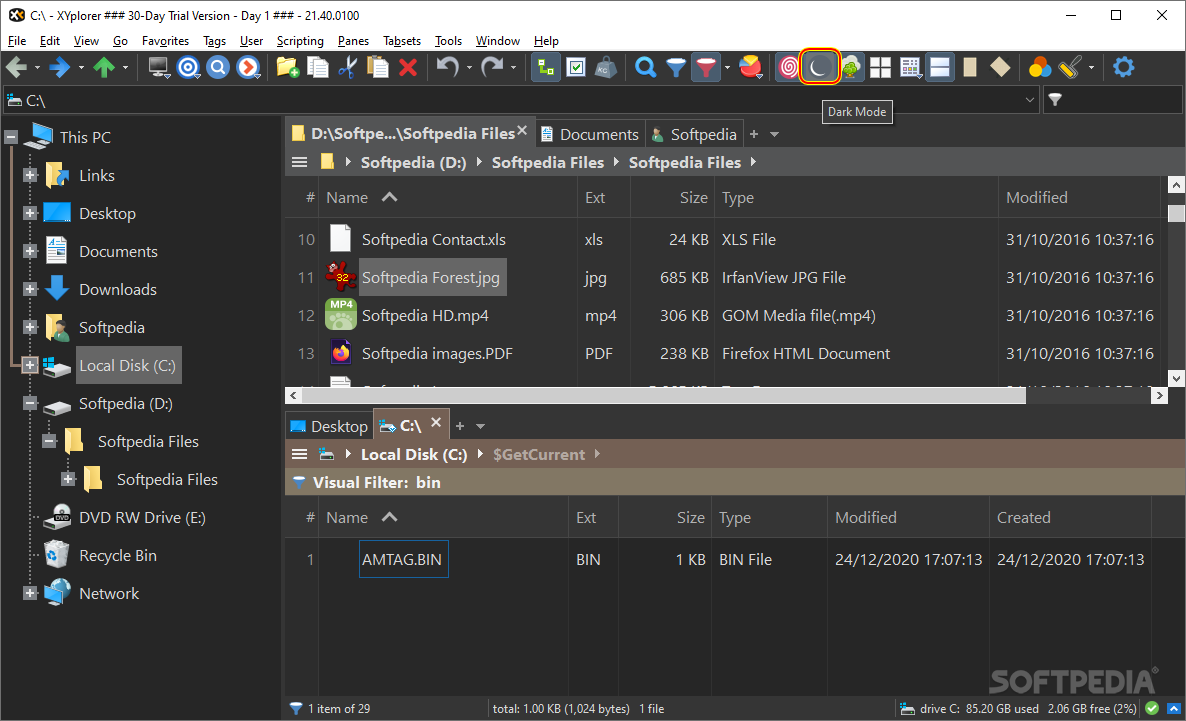Click the Hotlist target icon

click(x=188, y=67)
